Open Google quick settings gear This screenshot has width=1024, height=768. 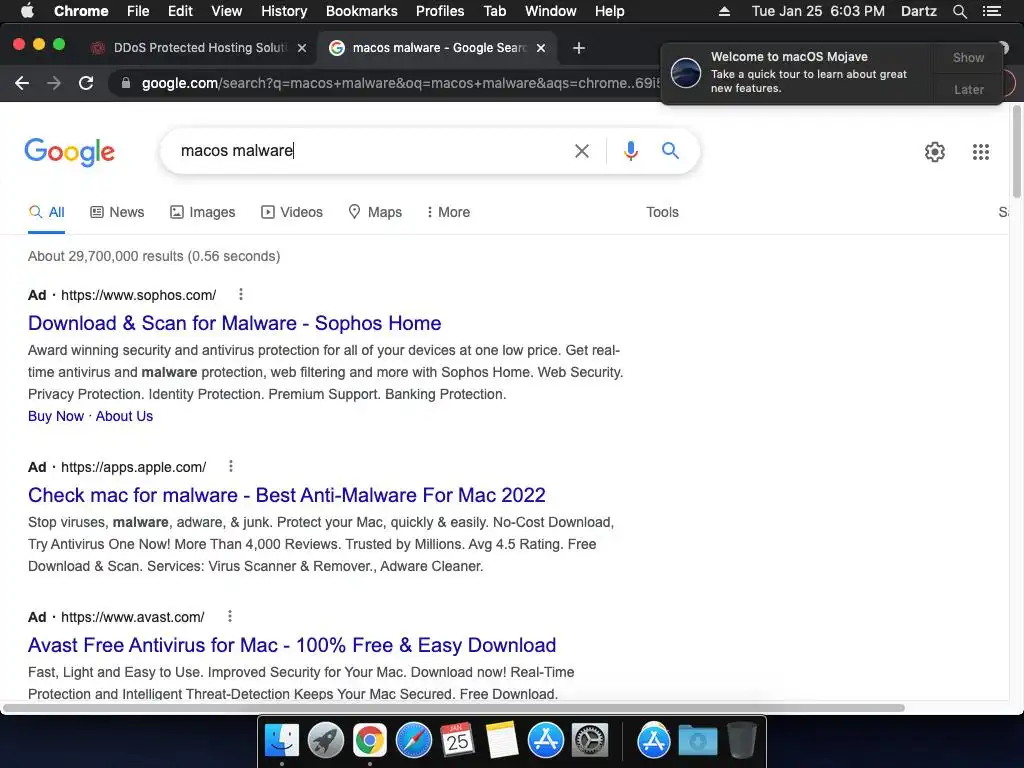pyautogui.click(x=935, y=152)
